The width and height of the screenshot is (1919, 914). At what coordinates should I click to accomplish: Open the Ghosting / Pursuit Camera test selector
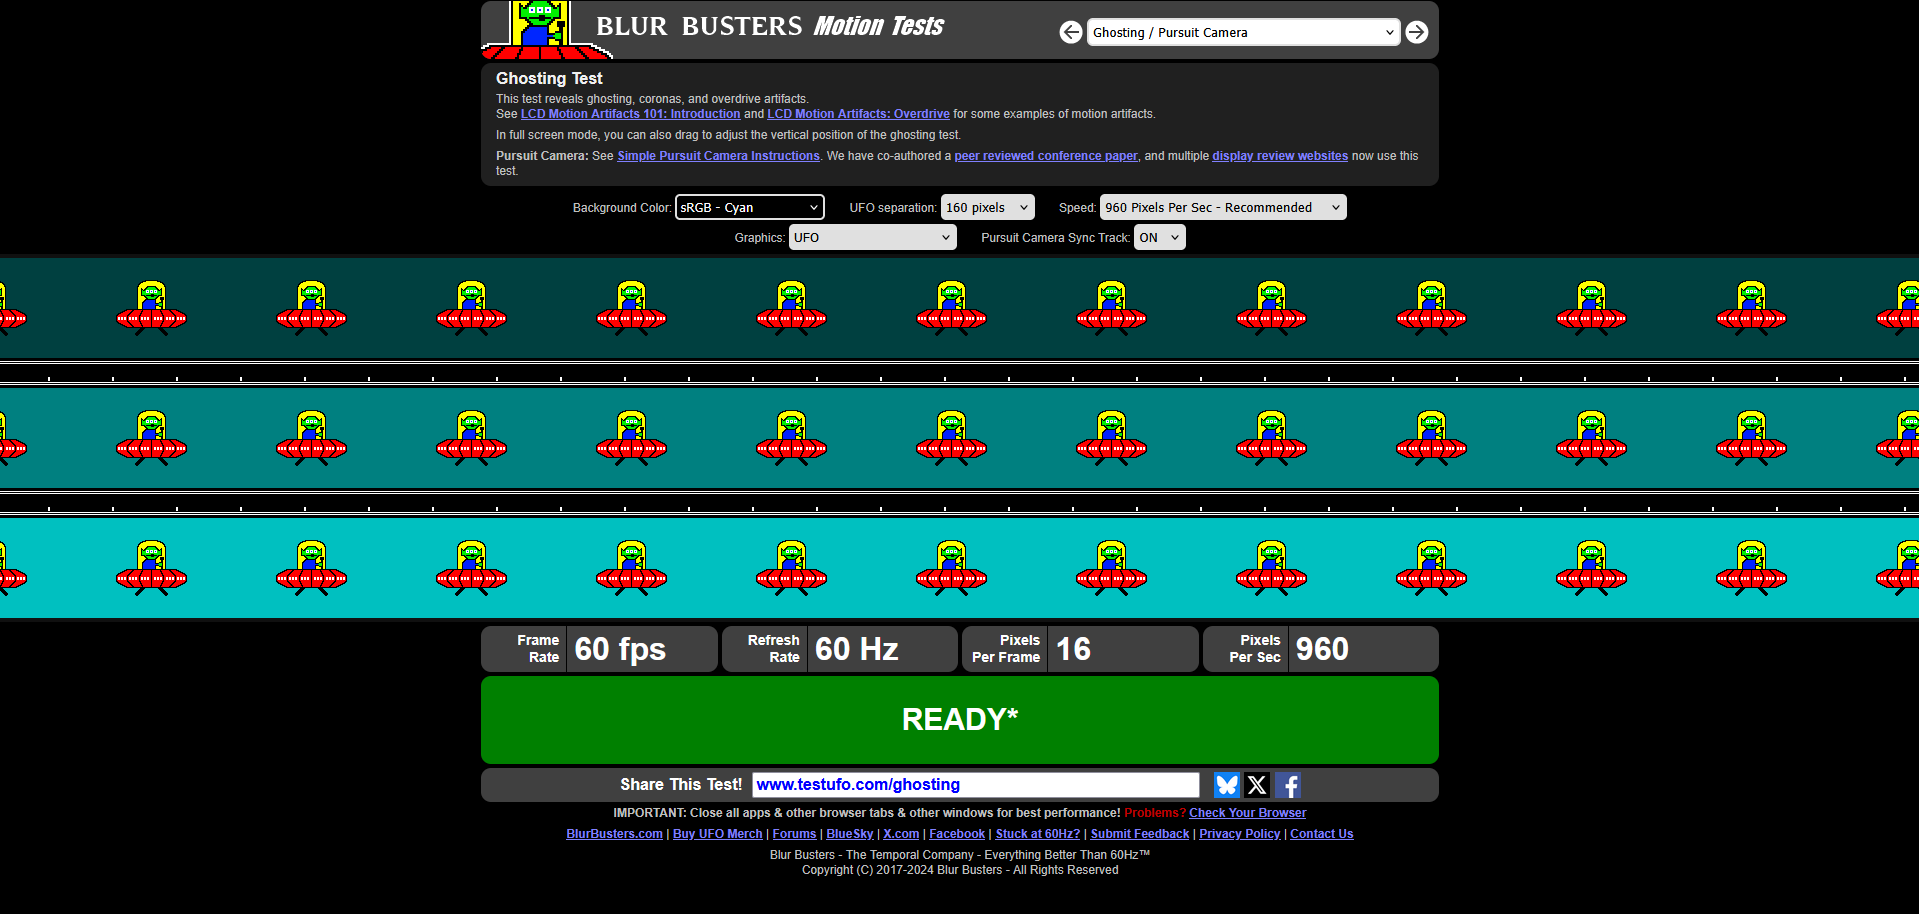pyautogui.click(x=1243, y=32)
